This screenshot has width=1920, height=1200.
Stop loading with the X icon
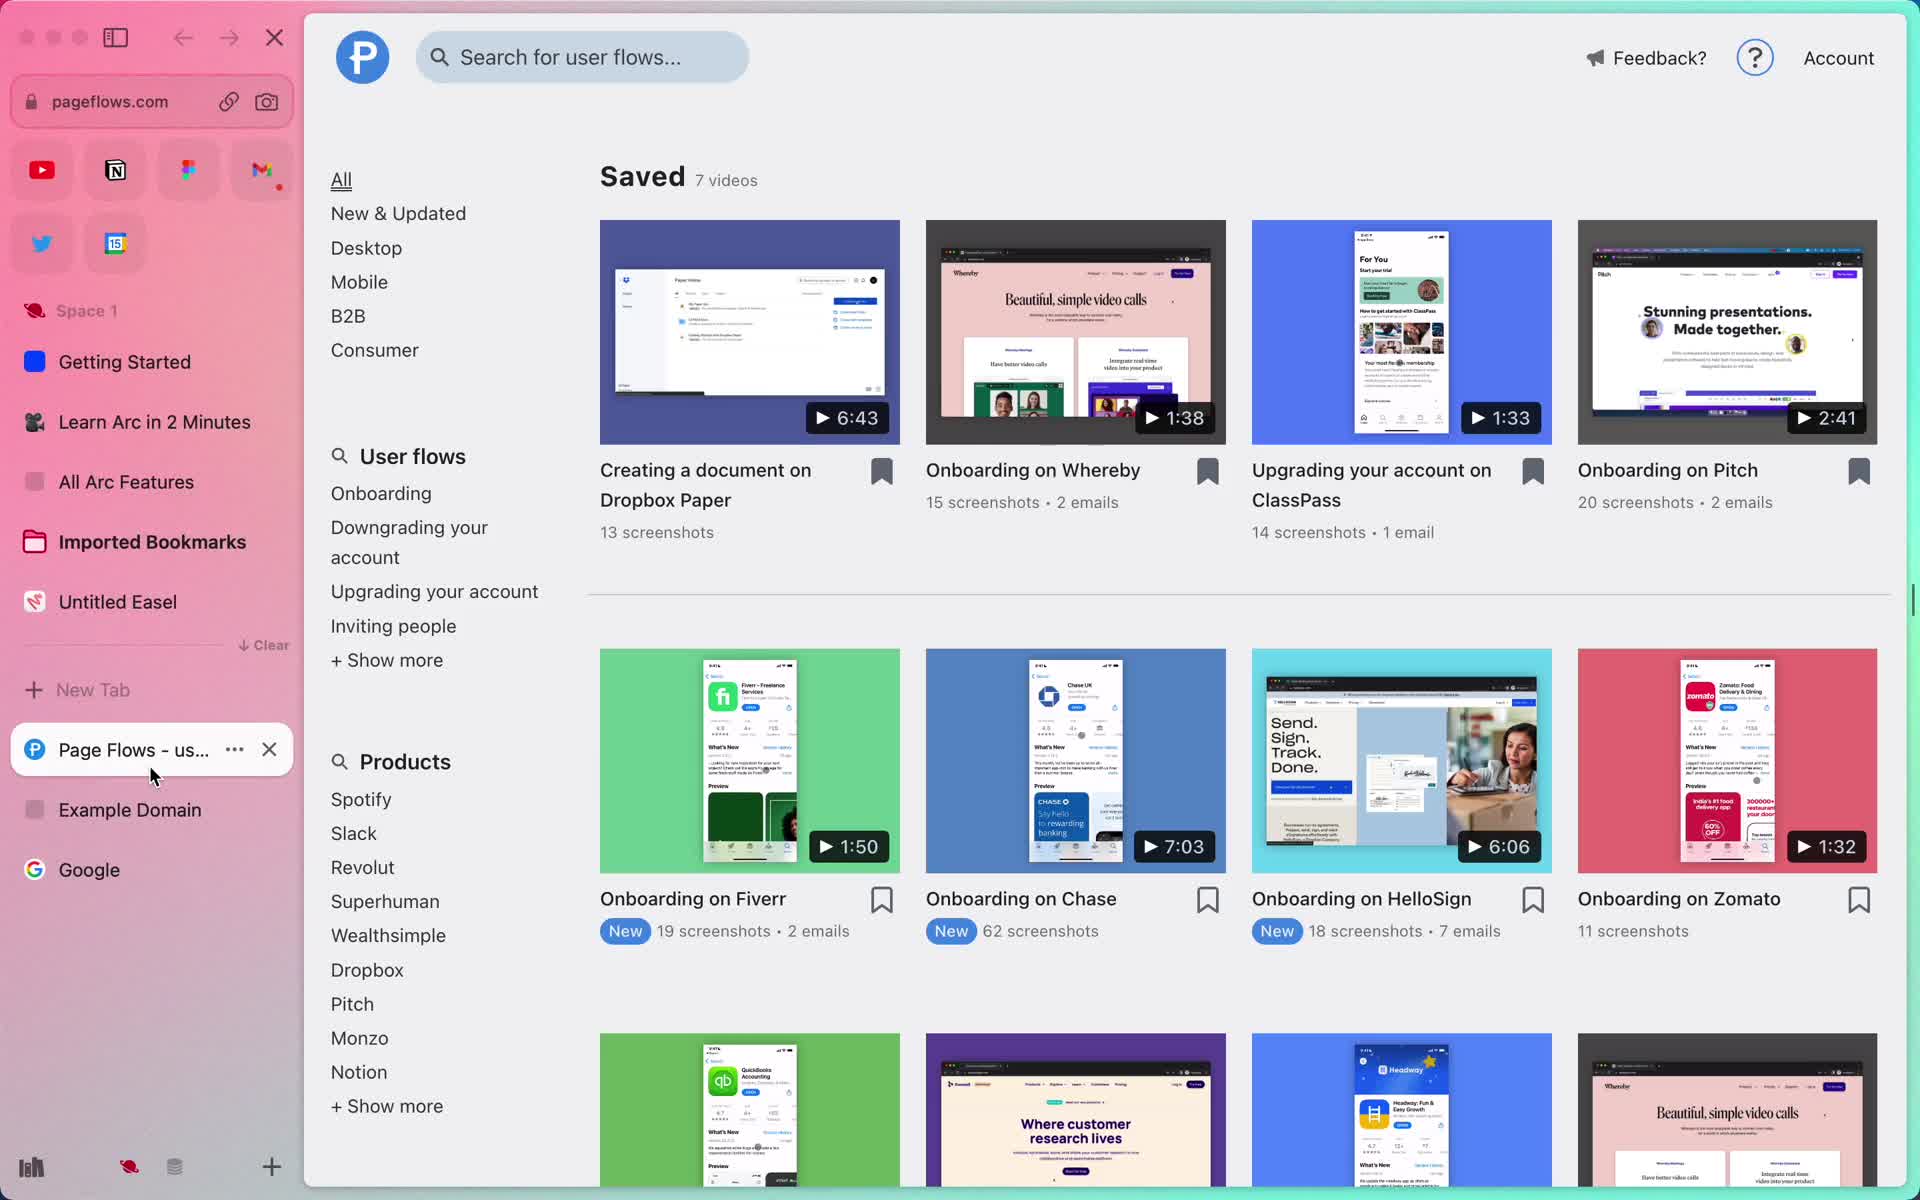click(274, 38)
